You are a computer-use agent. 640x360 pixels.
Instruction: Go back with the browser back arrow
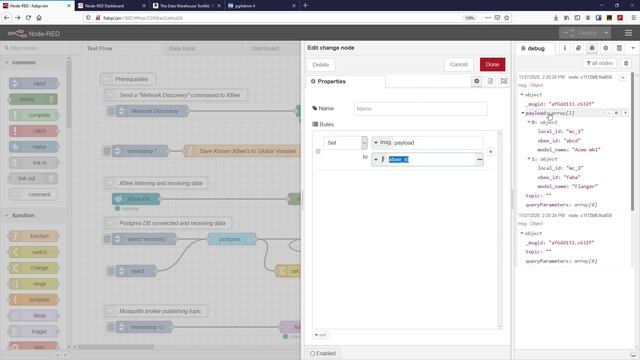point(7,18)
